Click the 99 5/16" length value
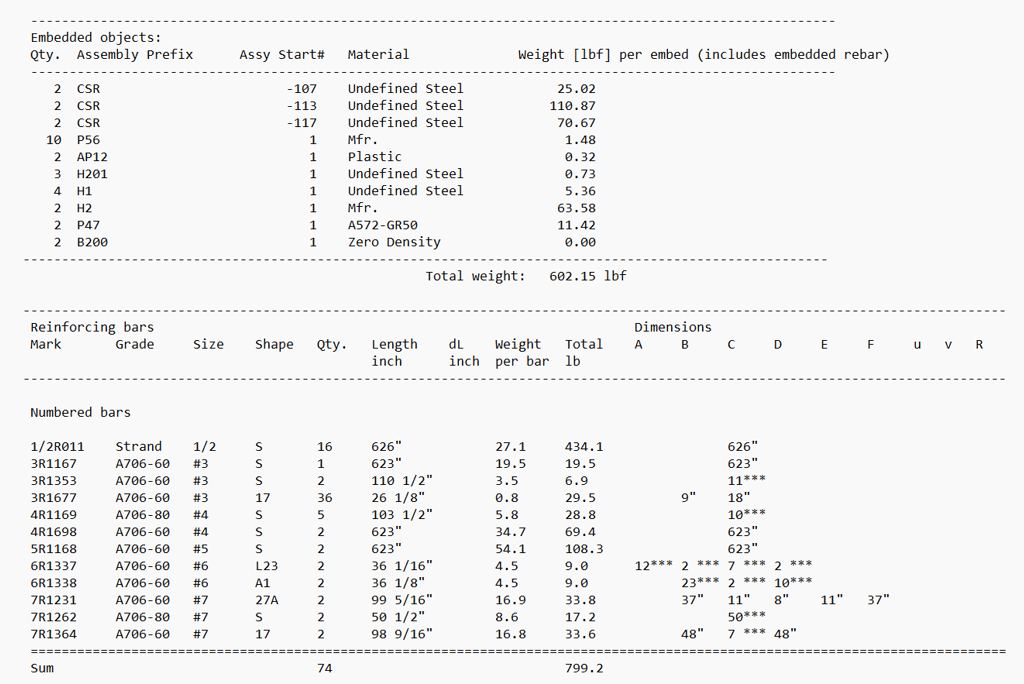 pos(402,600)
